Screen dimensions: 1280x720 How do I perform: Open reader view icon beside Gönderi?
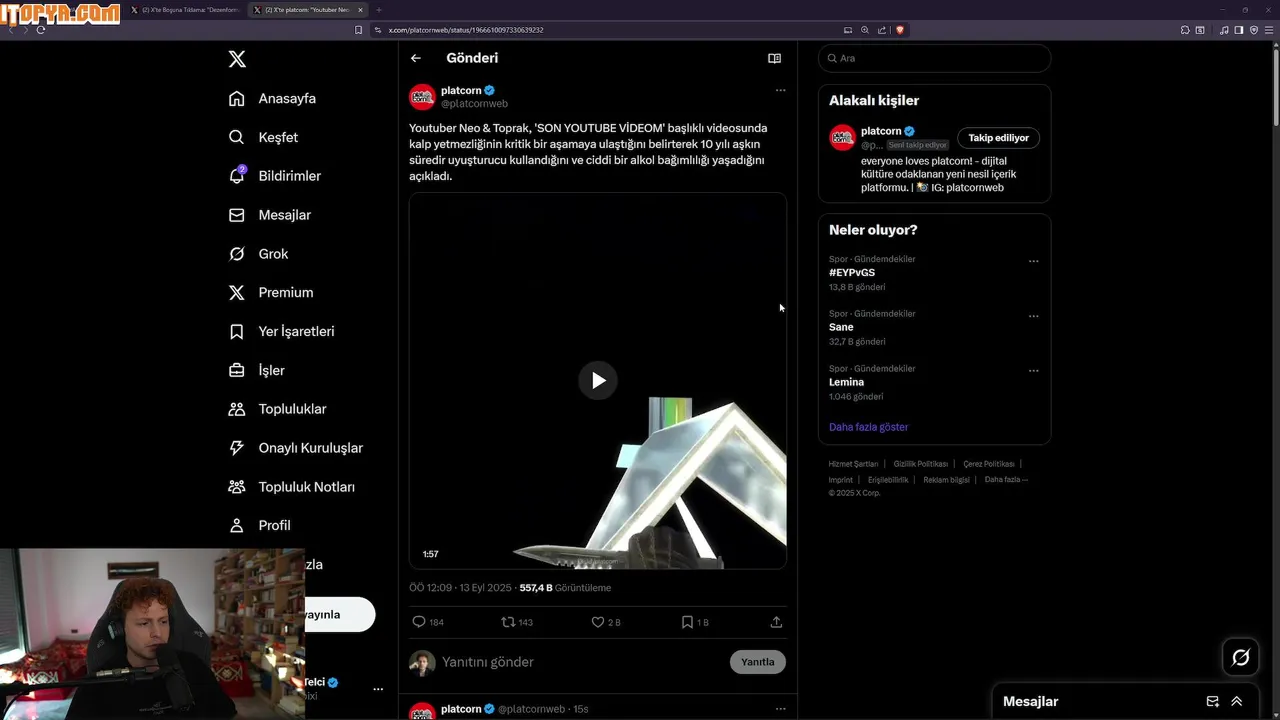(774, 58)
